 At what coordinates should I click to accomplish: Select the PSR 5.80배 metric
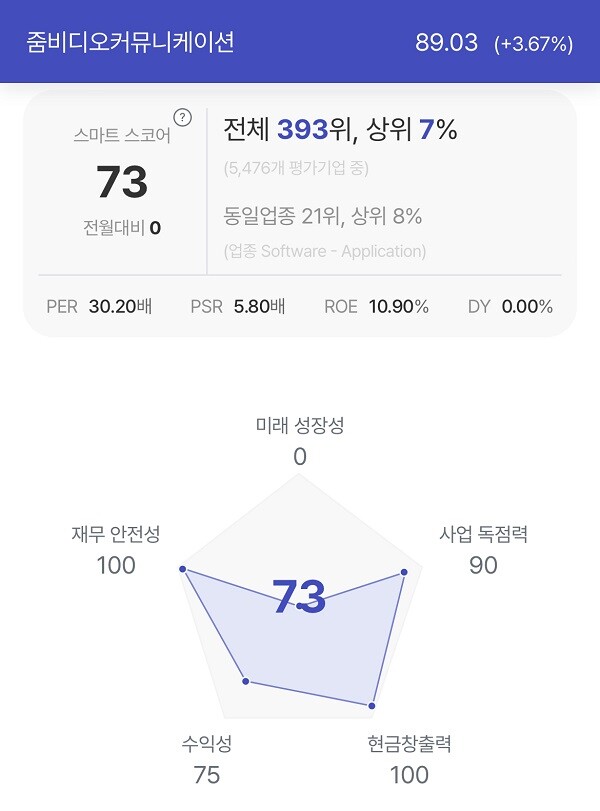tap(237, 306)
